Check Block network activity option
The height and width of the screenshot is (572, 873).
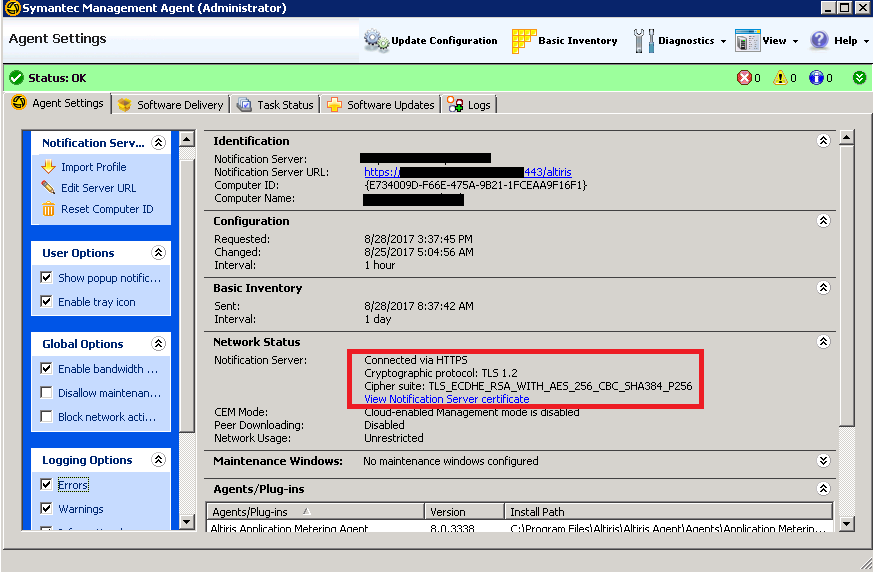point(46,417)
